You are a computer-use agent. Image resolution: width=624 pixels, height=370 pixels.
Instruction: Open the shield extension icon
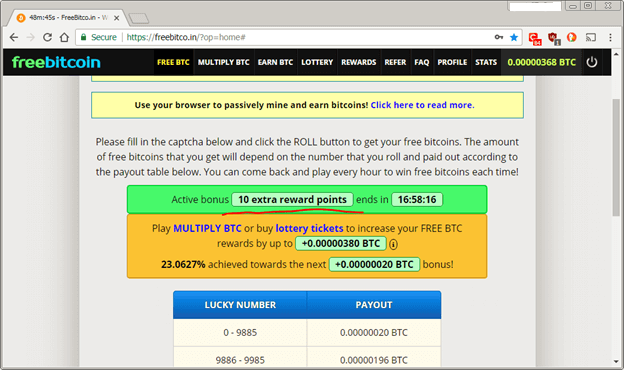point(554,38)
